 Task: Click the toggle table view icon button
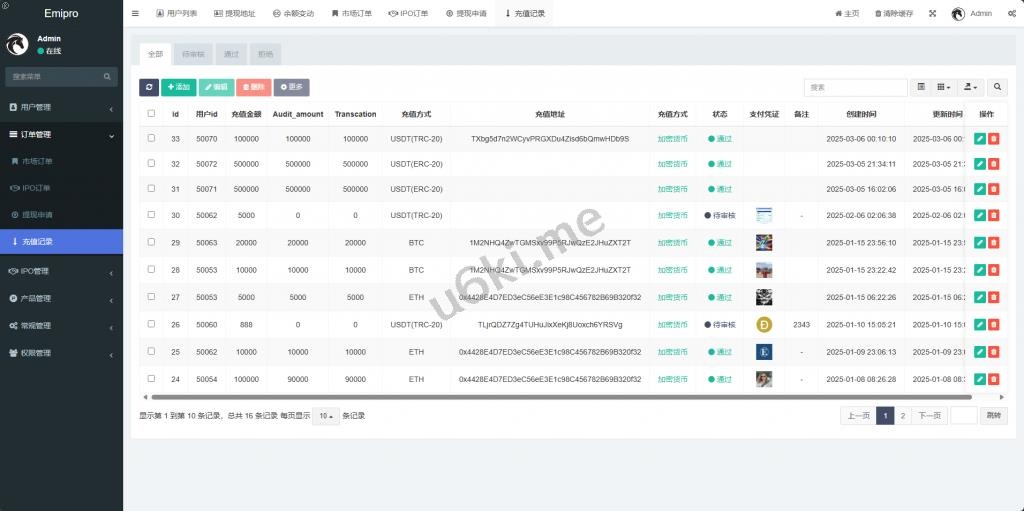[x=921, y=88]
